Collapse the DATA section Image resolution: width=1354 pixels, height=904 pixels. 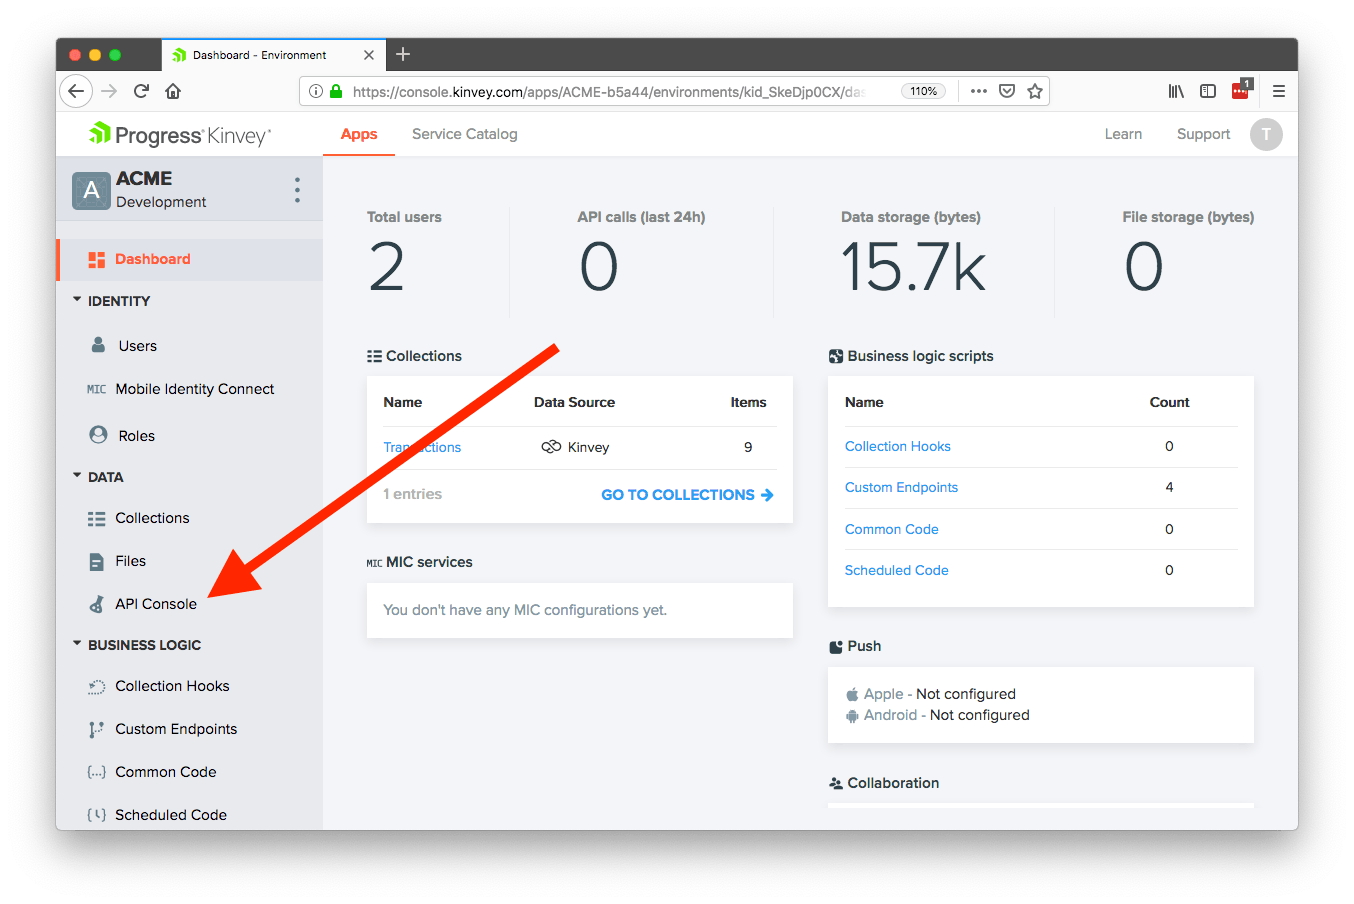click(78, 476)
